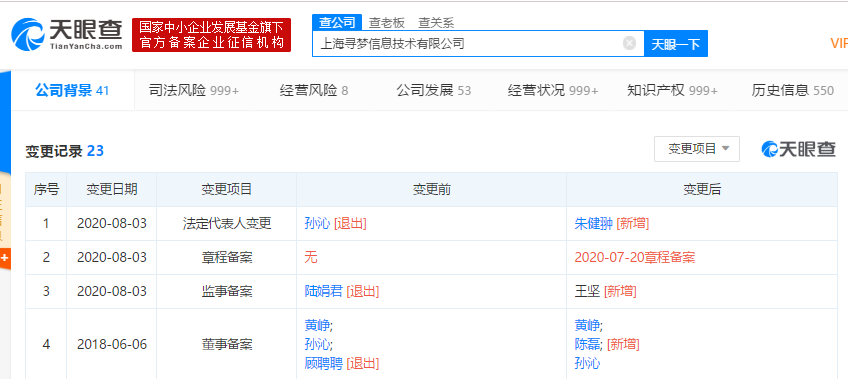Clear the search box with the X icon
Image resolution: width=848 pixels, height=379 pixels.
629,43
